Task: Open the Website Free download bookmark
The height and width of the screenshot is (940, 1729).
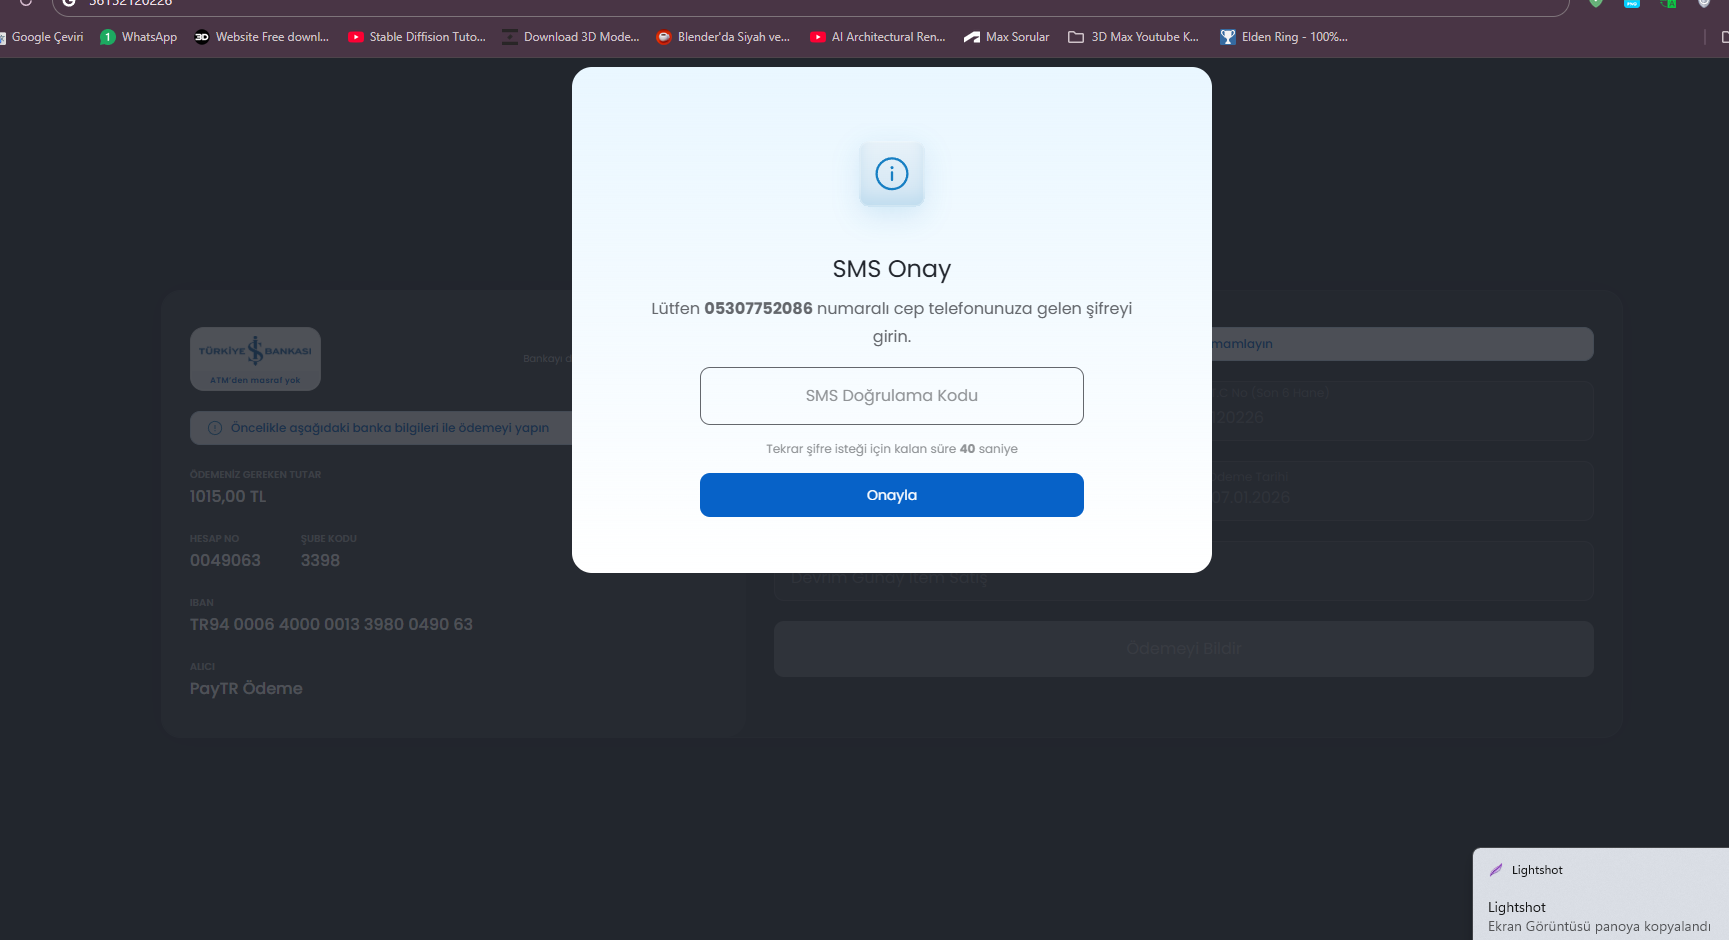Action: tap(262, 37)
